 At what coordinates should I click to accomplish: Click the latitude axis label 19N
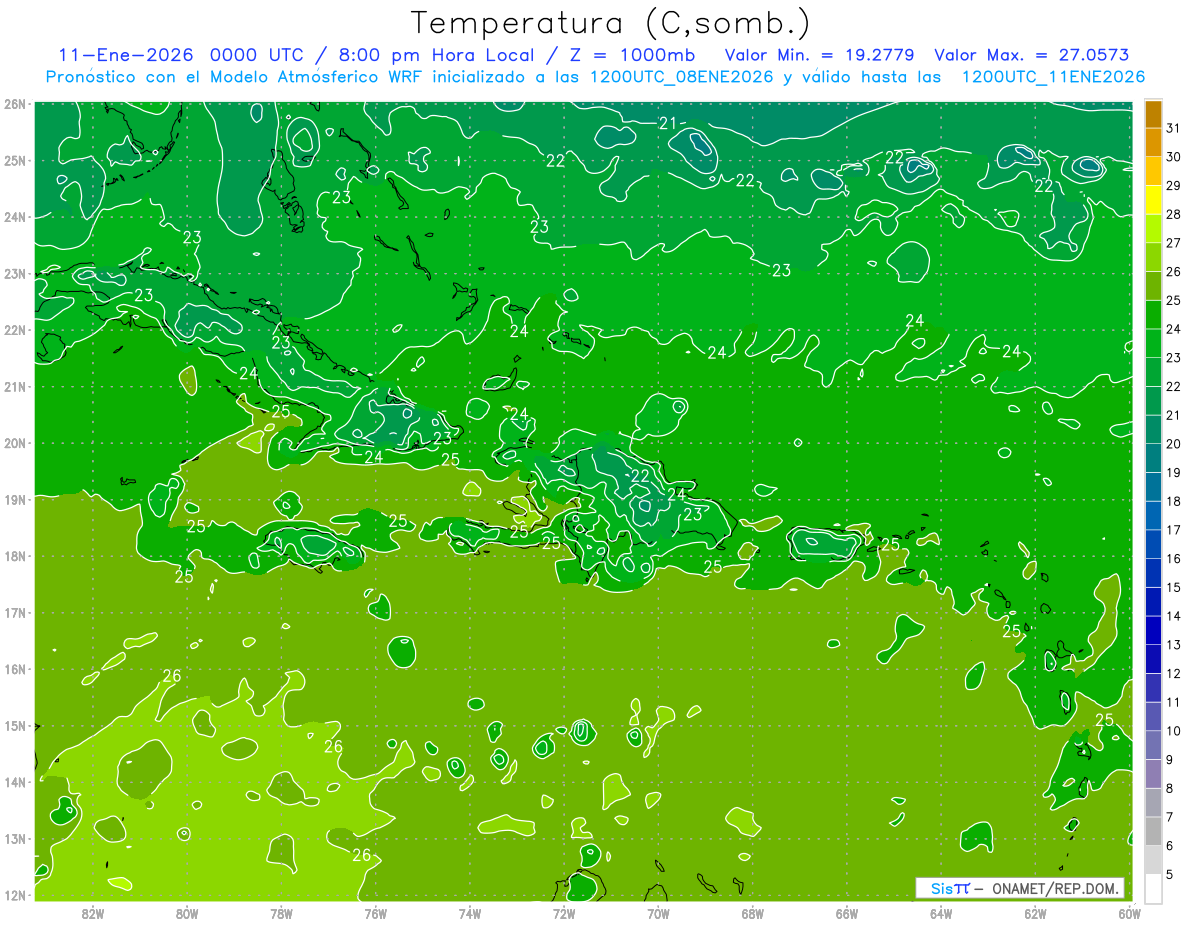tap(14, 499)
